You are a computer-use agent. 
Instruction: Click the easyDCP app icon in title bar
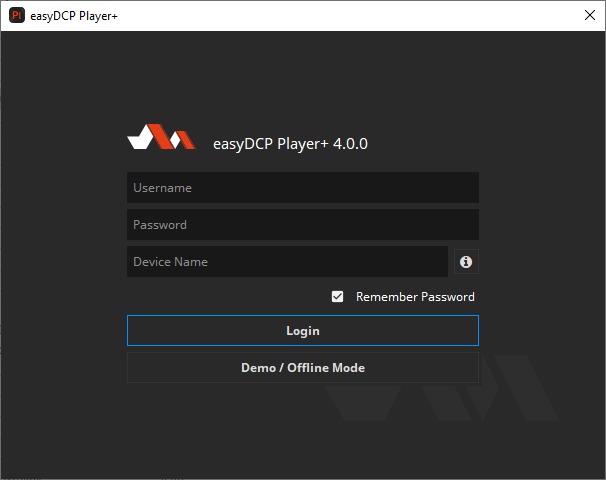16,16
